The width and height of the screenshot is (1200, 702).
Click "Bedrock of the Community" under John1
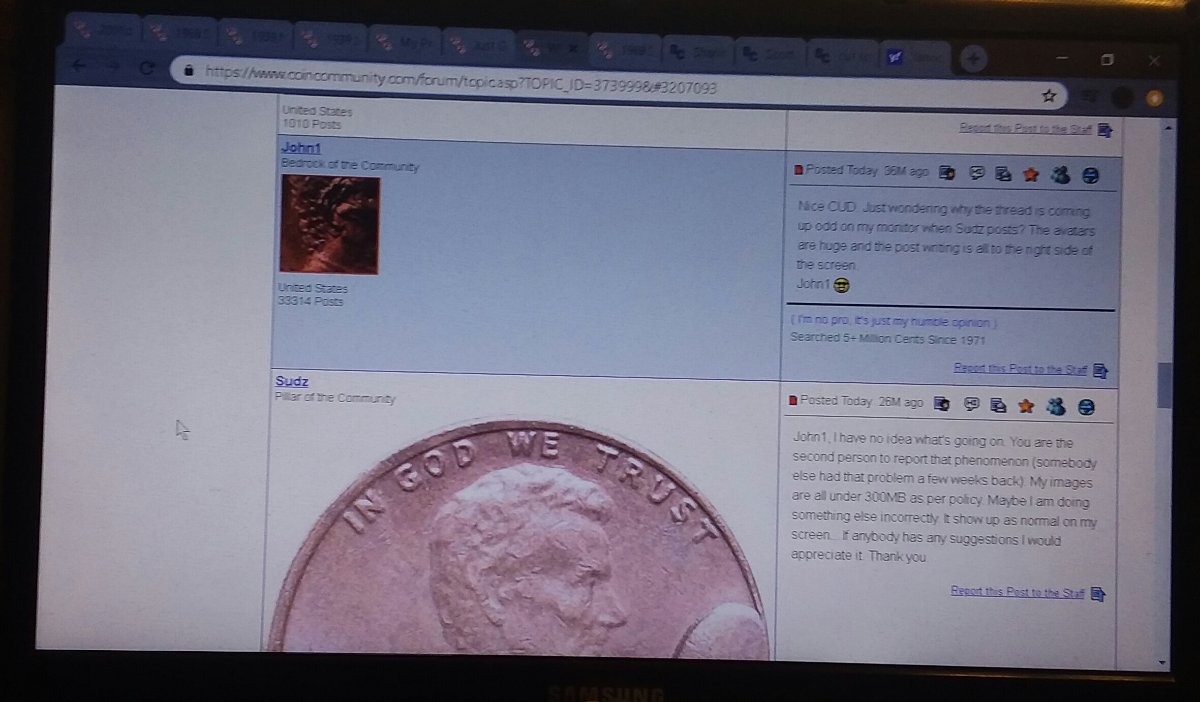[x=350, y=166]
